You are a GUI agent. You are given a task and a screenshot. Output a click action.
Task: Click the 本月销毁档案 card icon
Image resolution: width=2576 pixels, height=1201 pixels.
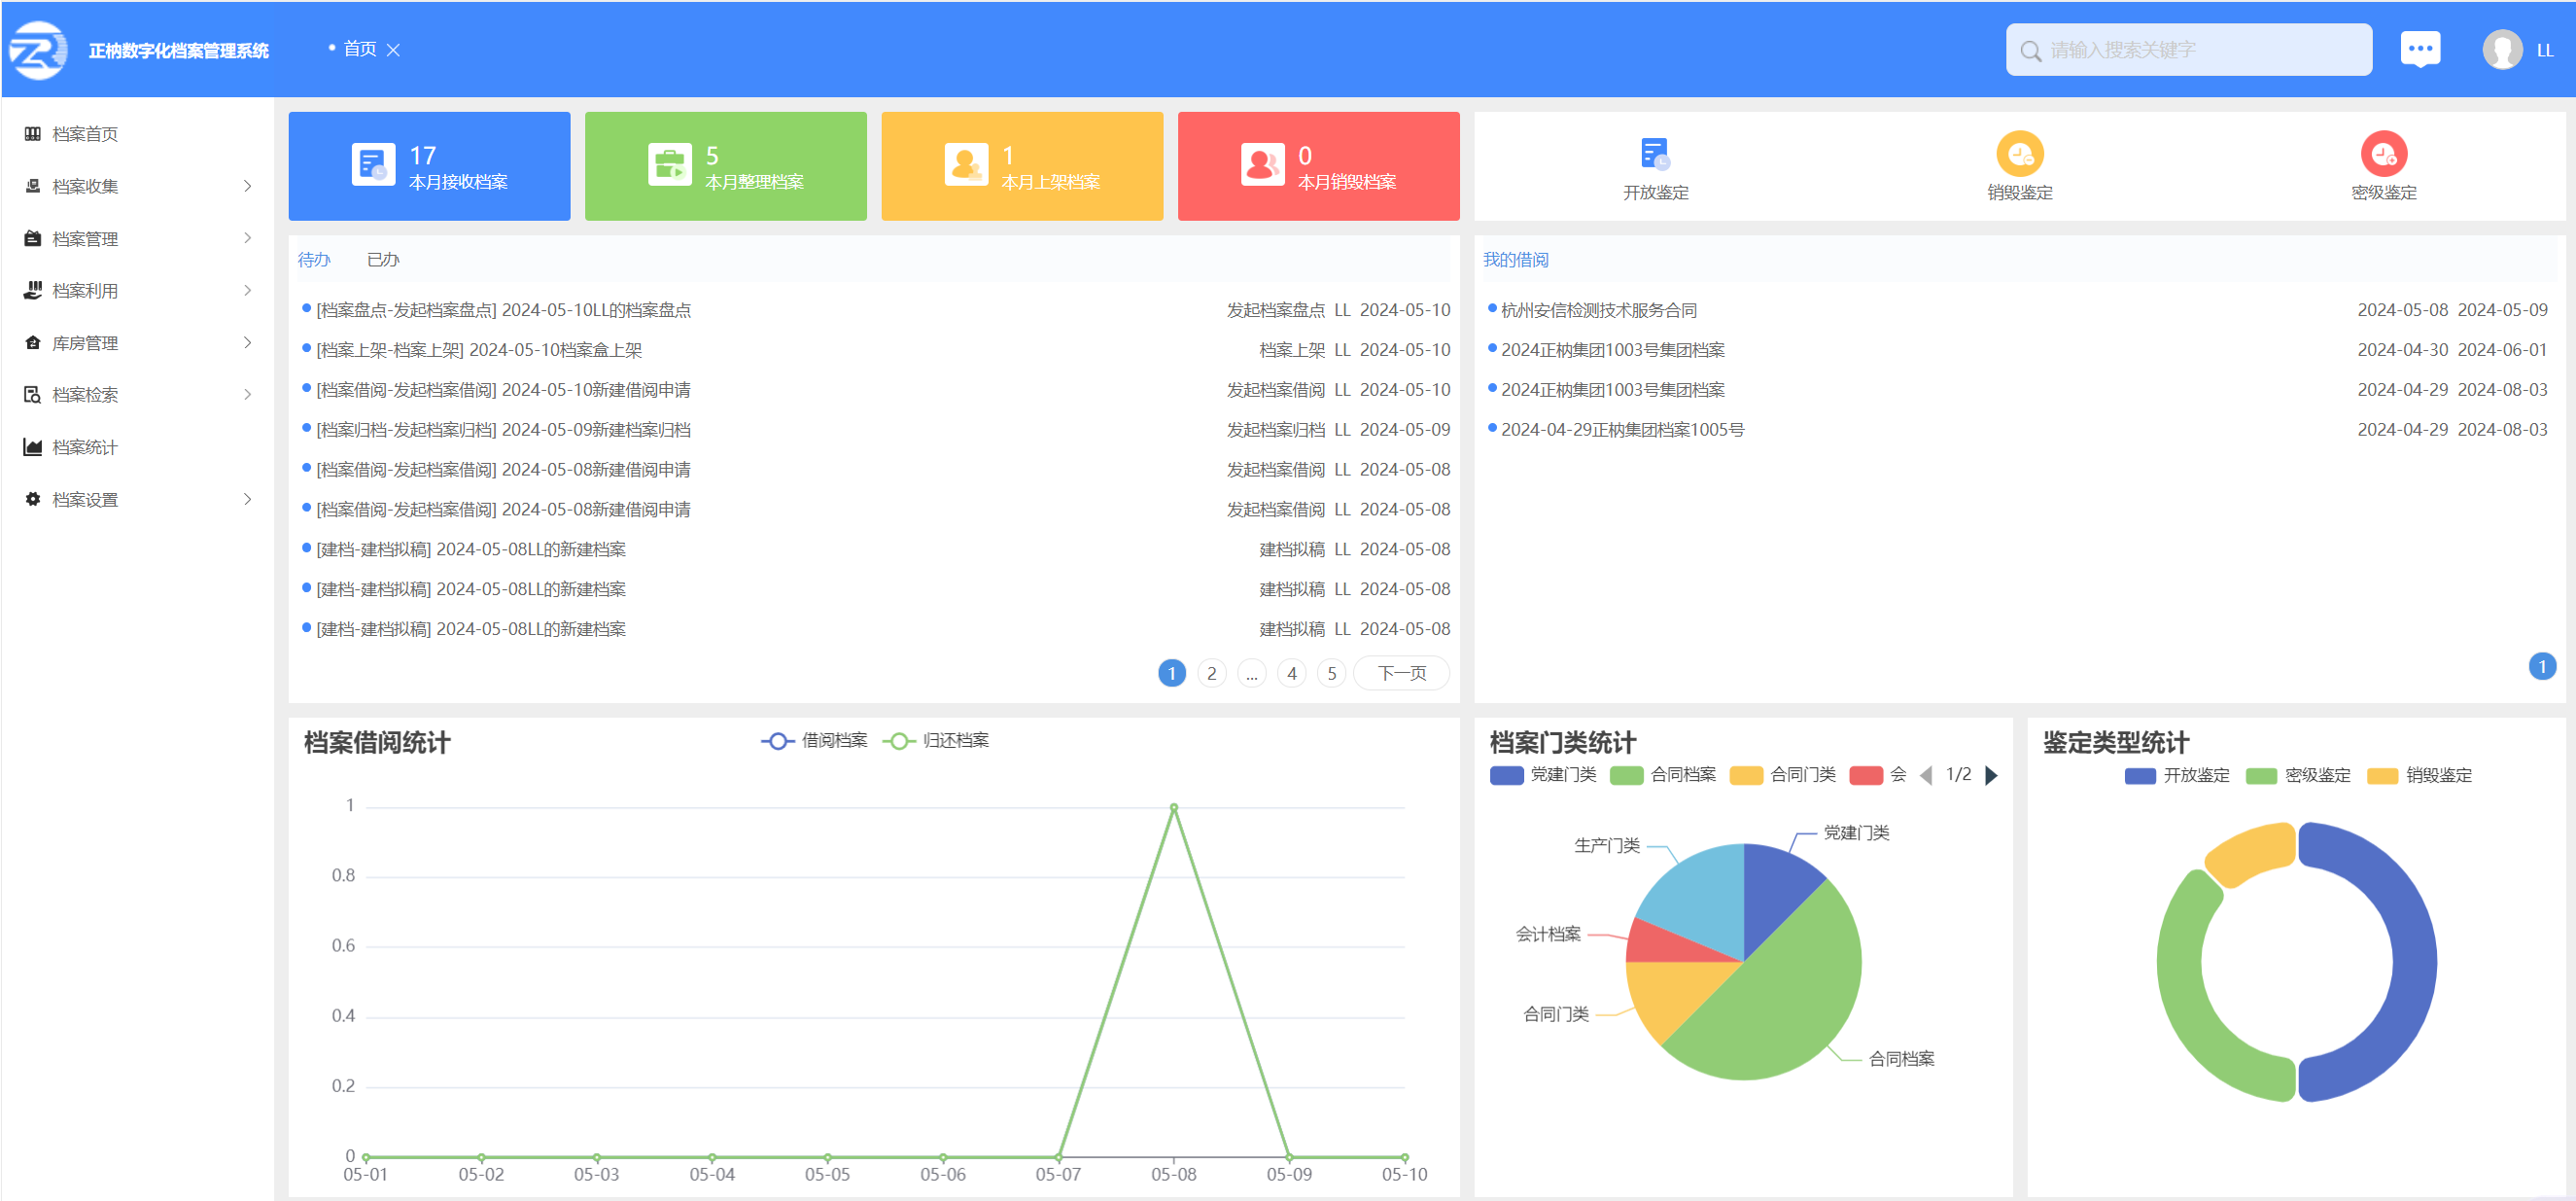click(x=1262, y=164)
